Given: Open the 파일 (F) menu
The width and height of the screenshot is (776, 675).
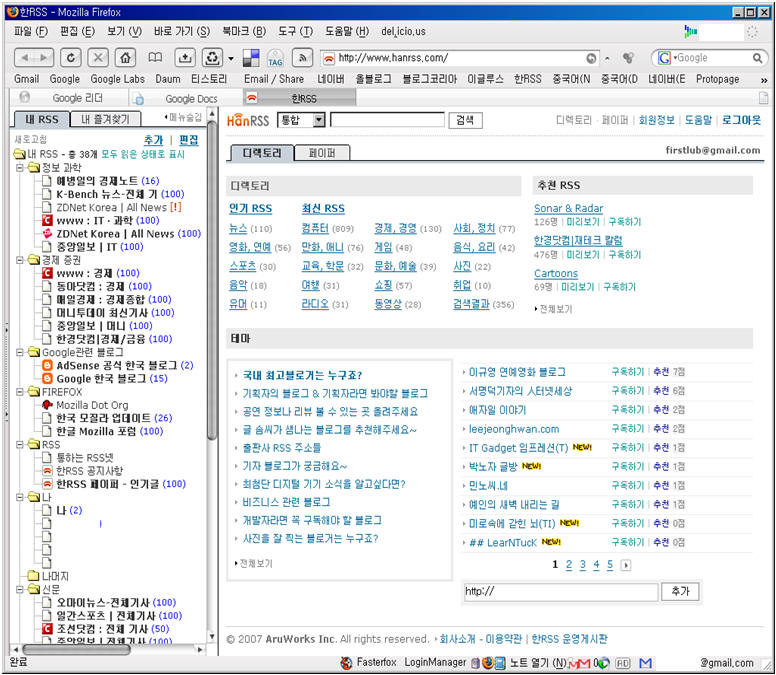Looking at the screenshot, I should coord(31,31).
